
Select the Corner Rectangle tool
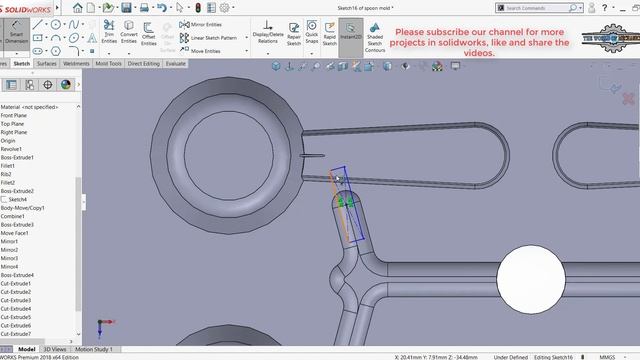pyautogui.click(x=38, y=38)
